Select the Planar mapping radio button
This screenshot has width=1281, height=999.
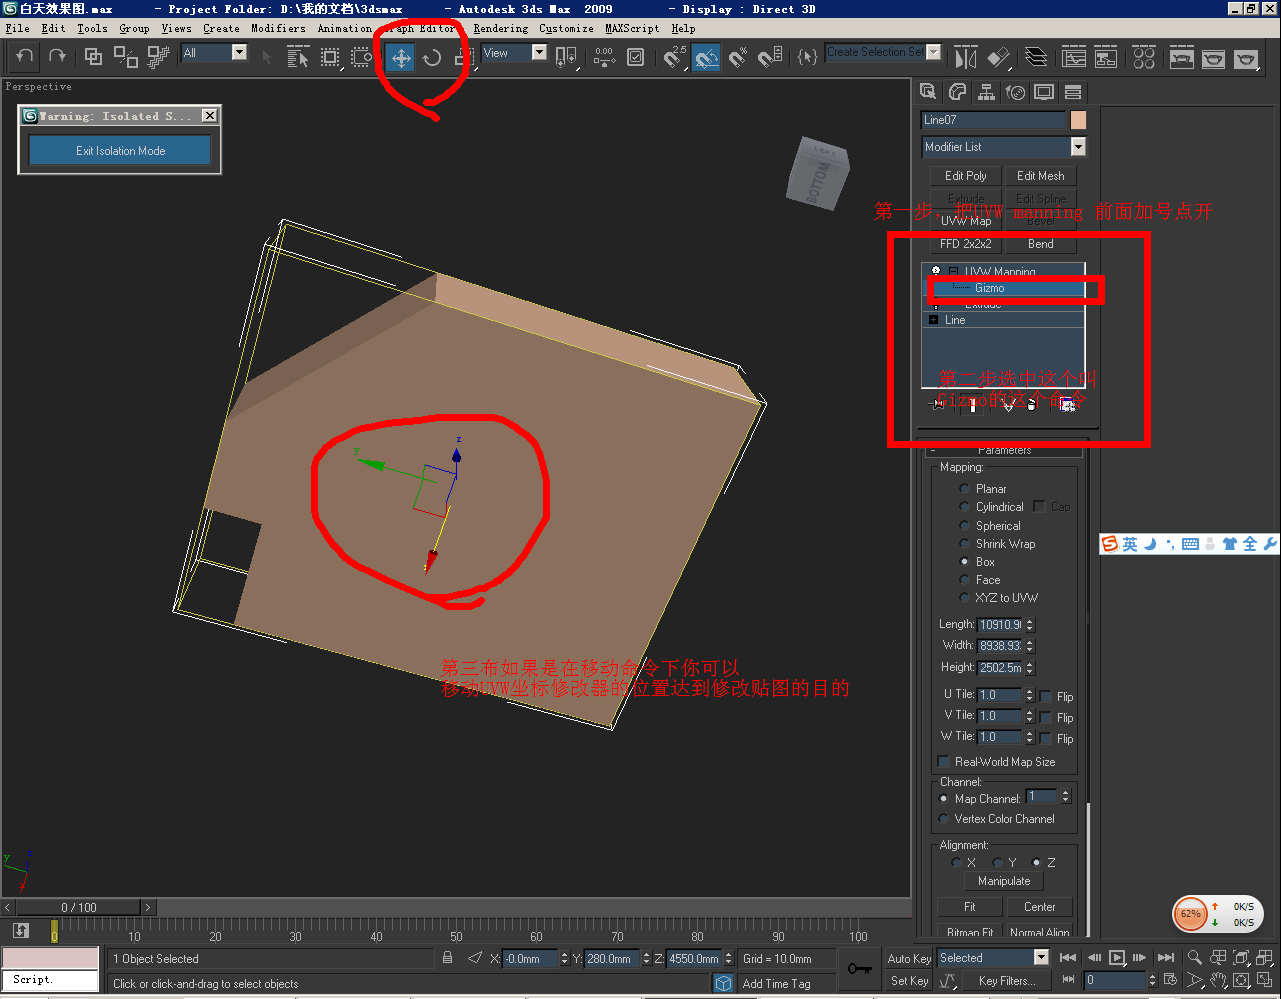tap(965, 489)
